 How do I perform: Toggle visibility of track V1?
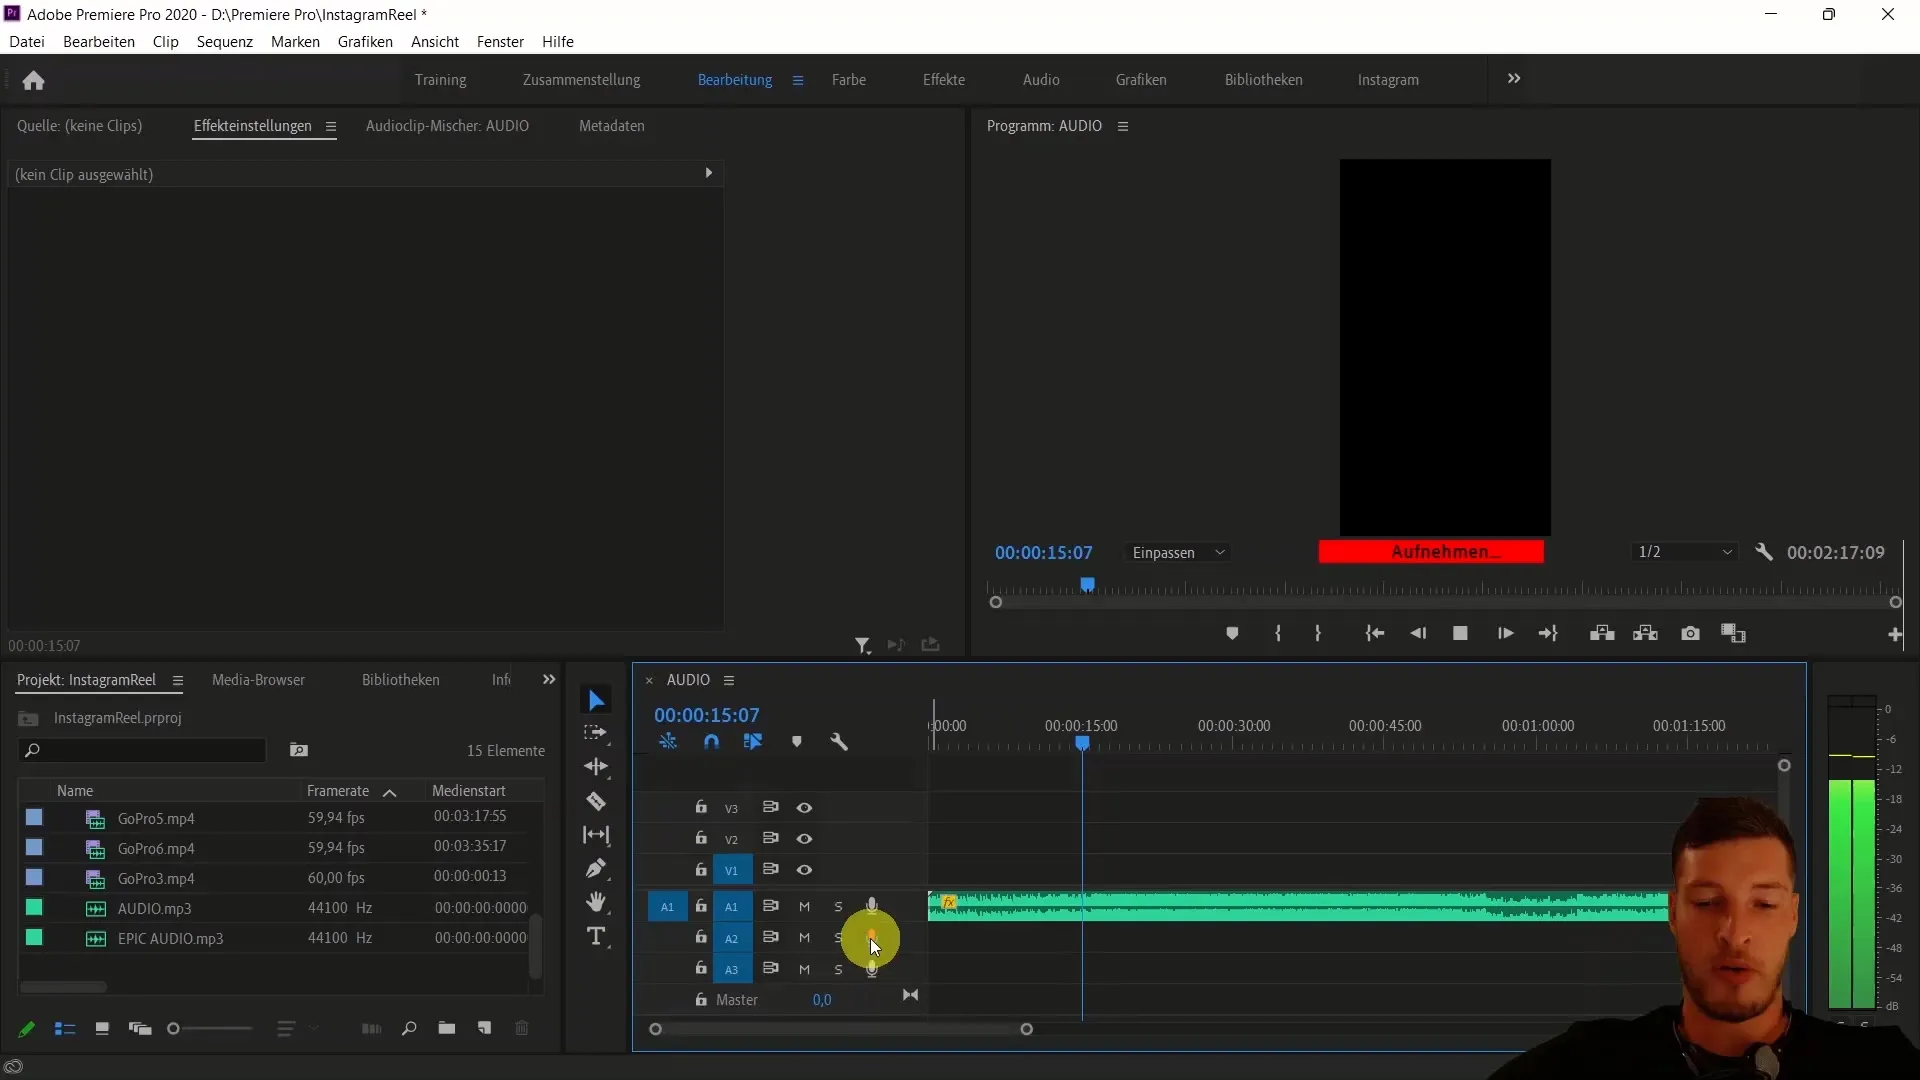click(x=804, y=870)
